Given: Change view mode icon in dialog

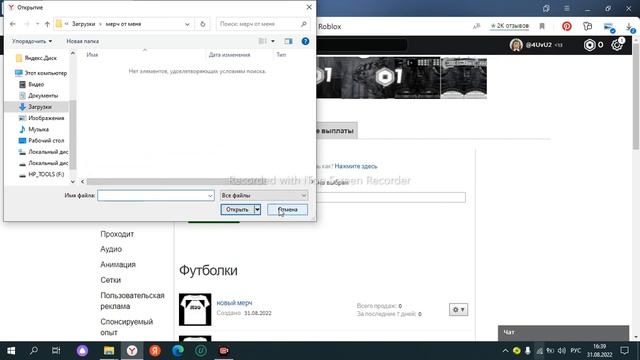Looking at the screenshot, I should tap(262, 41).
